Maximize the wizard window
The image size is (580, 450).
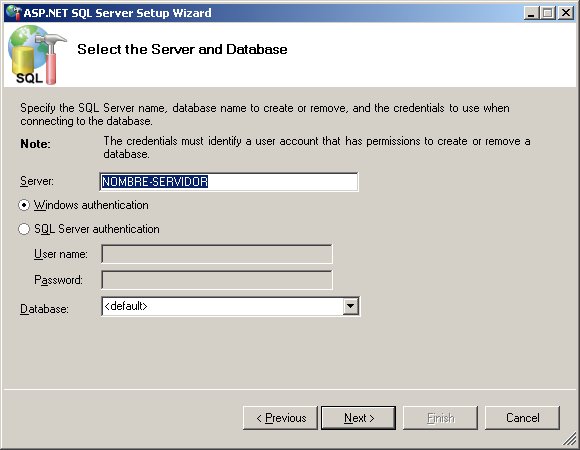pyautogui.click(x=547, y=13)
